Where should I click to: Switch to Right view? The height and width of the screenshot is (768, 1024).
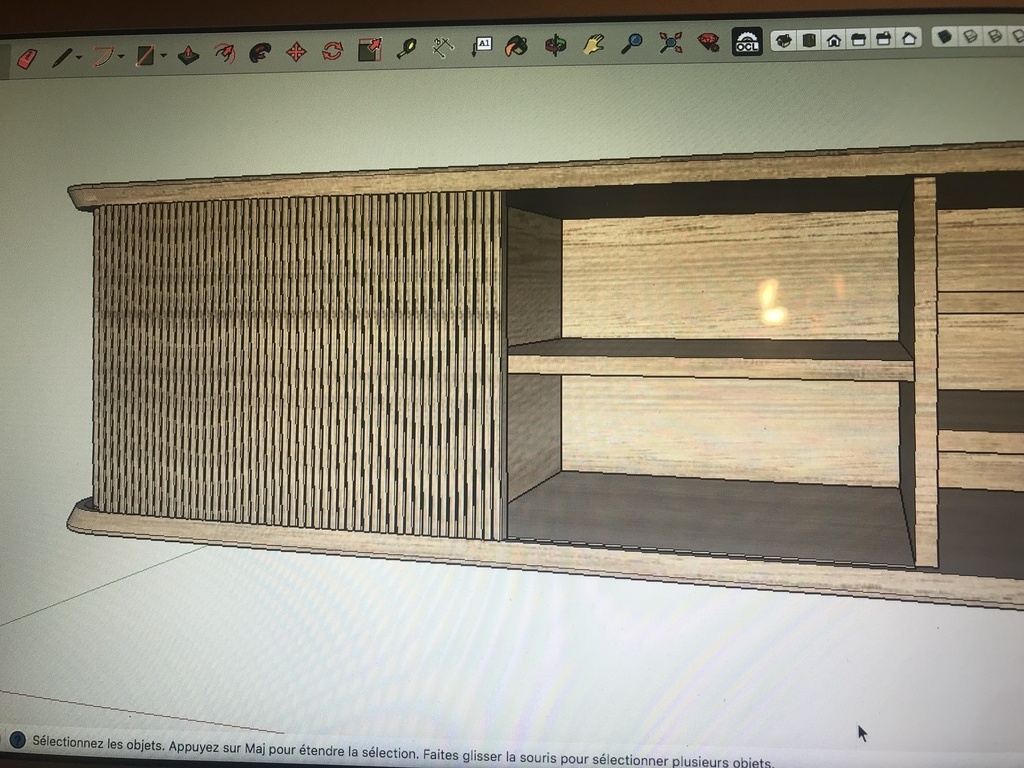click(859, 39)
